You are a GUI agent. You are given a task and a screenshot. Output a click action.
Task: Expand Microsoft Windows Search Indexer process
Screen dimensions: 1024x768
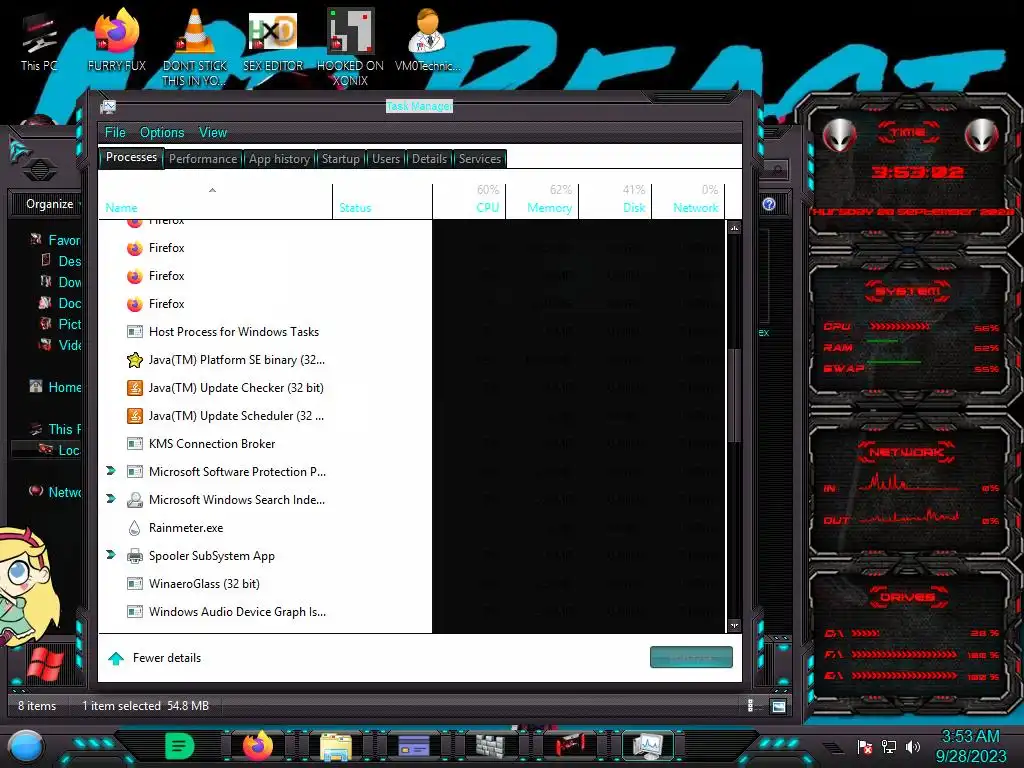(110, 499)
